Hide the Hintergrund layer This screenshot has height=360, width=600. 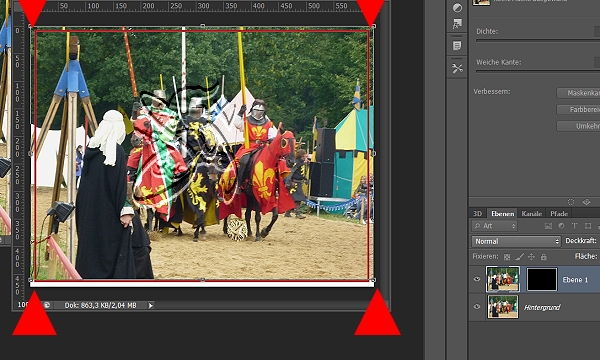(477, 306)
